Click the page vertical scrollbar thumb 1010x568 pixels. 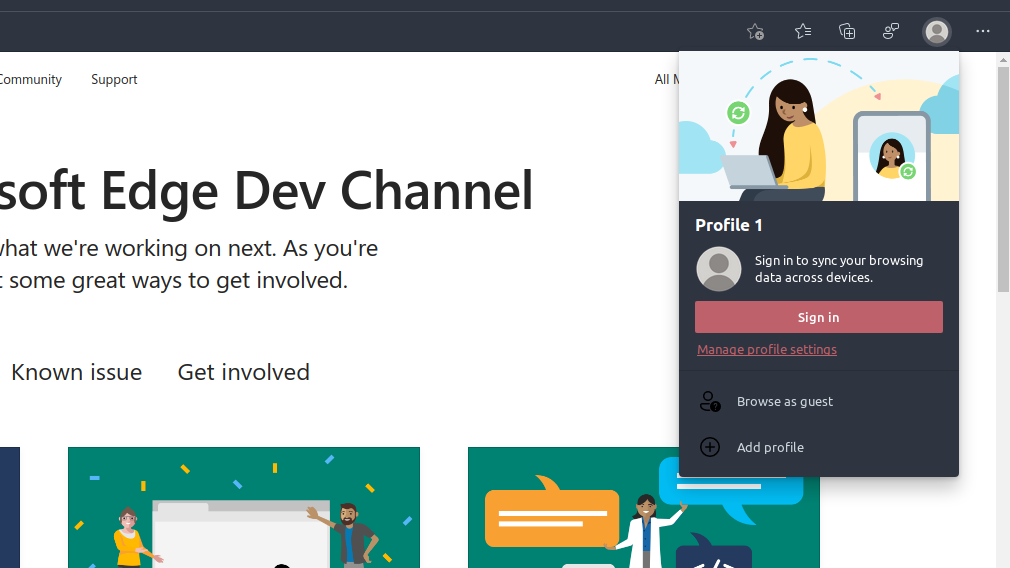point(1003,179)
